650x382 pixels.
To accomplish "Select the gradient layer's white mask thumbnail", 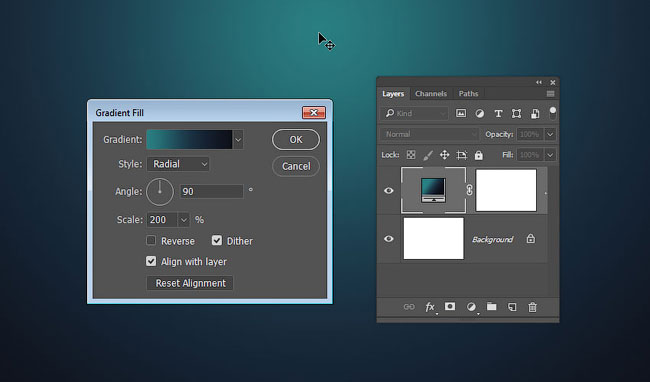I will point(506,190).
